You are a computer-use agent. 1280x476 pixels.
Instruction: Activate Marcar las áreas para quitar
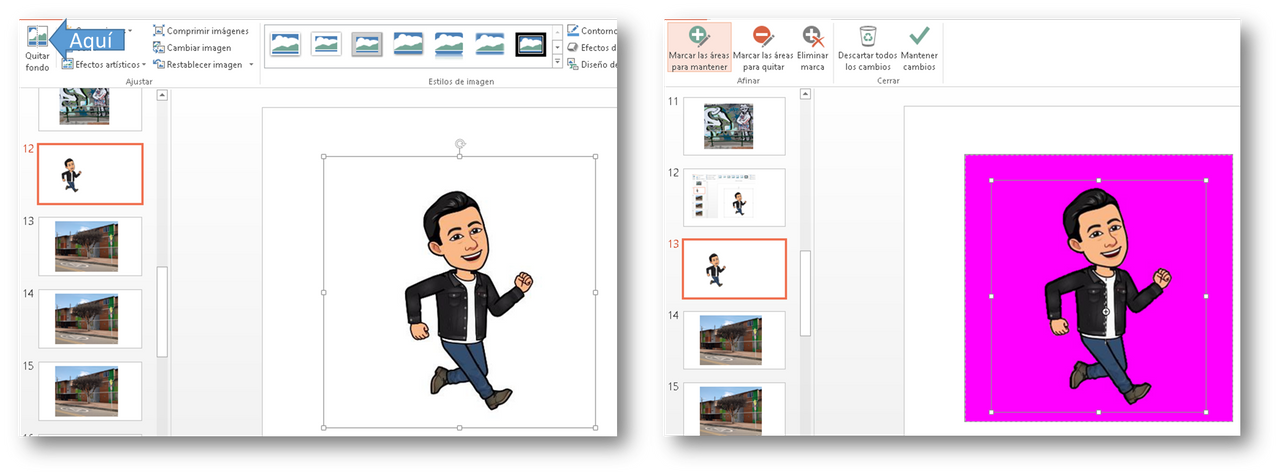click(763, 48)
